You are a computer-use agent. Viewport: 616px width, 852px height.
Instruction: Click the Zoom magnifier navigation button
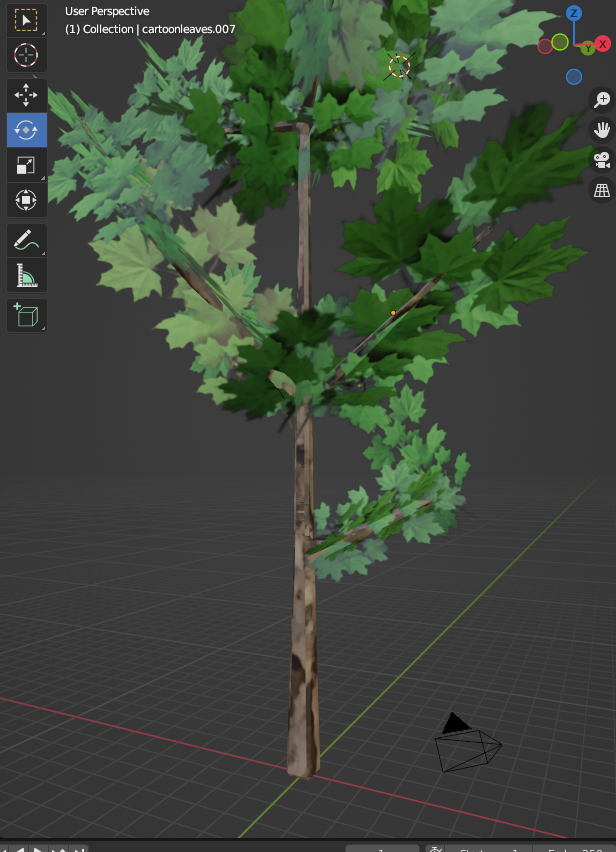(602, 99)
